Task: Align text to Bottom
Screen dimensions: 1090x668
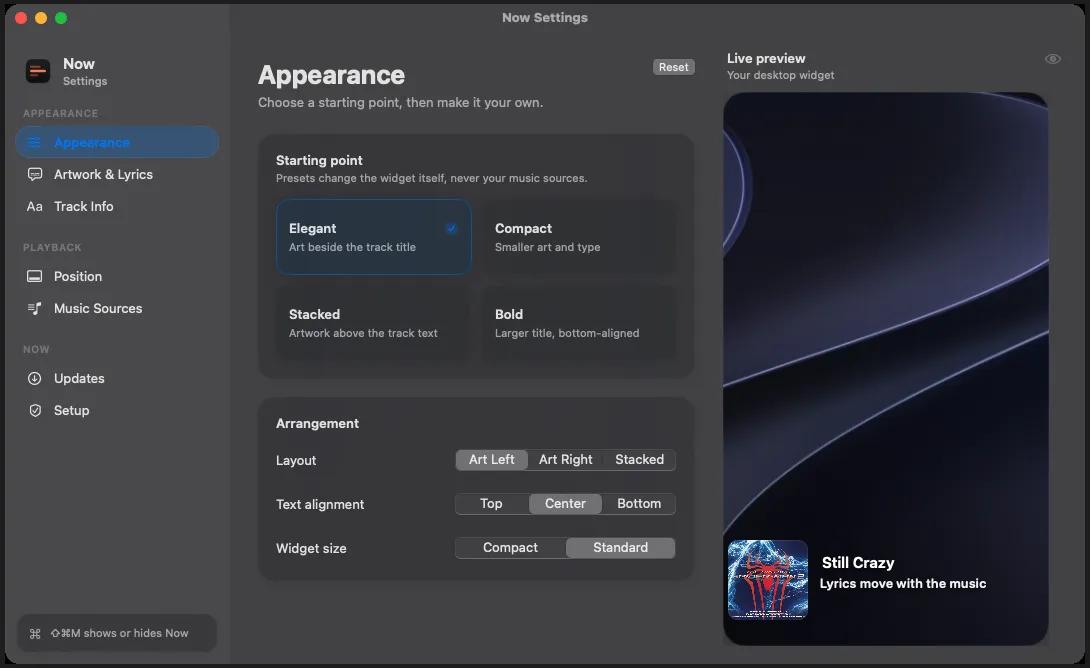Action: tap(639, 504)
